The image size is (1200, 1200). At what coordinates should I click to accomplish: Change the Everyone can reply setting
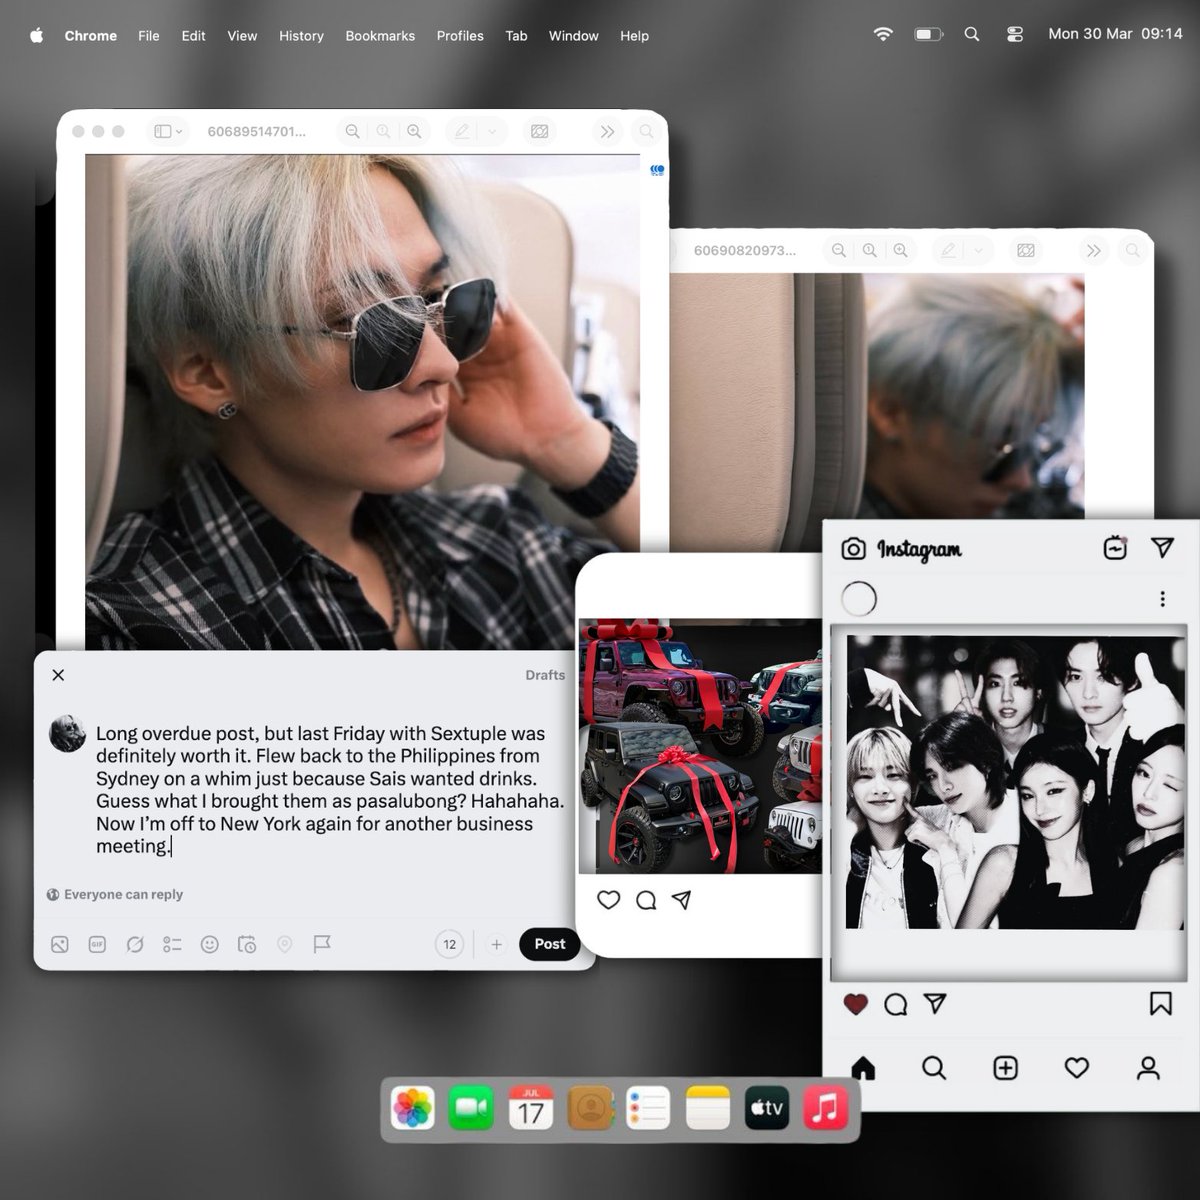click(x=115, y=894)
